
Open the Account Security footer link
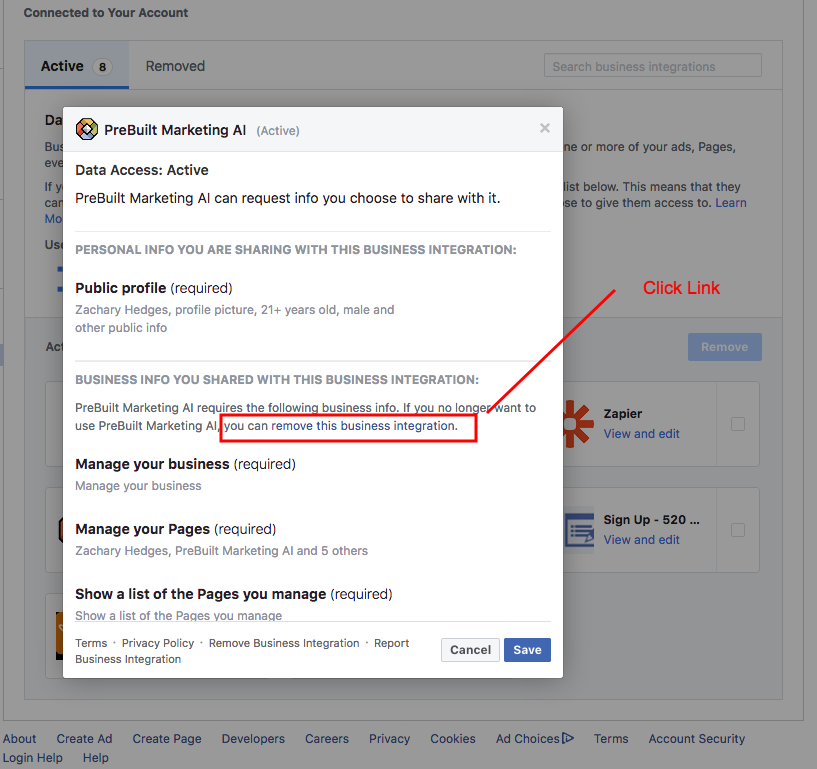point(697,738)
